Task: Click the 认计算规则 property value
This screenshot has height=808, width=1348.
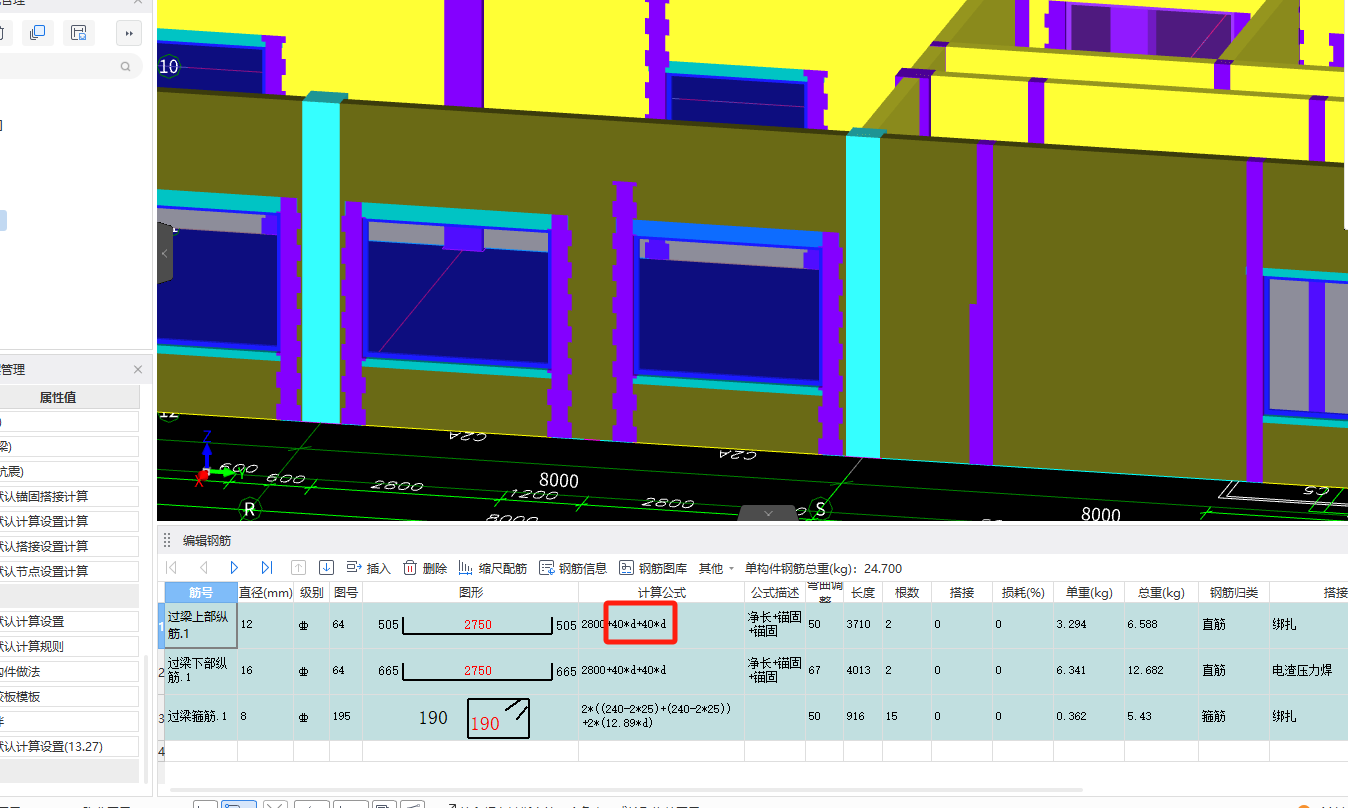Action: [69, 646]
